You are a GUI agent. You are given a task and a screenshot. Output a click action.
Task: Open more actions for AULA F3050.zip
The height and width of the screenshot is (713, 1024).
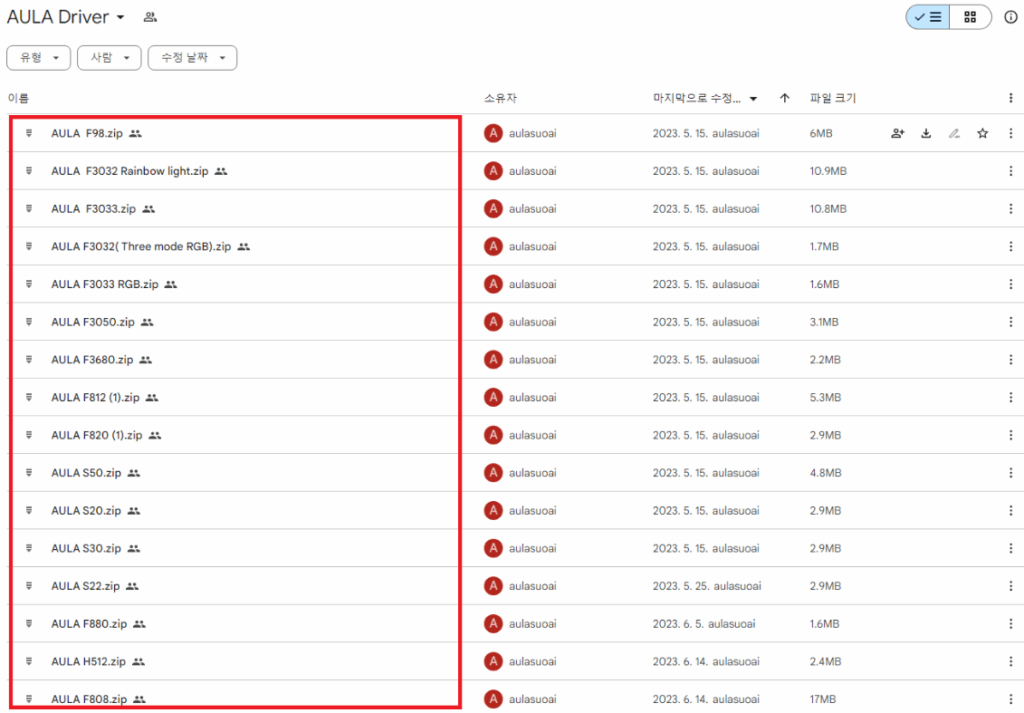[1010, 322]
